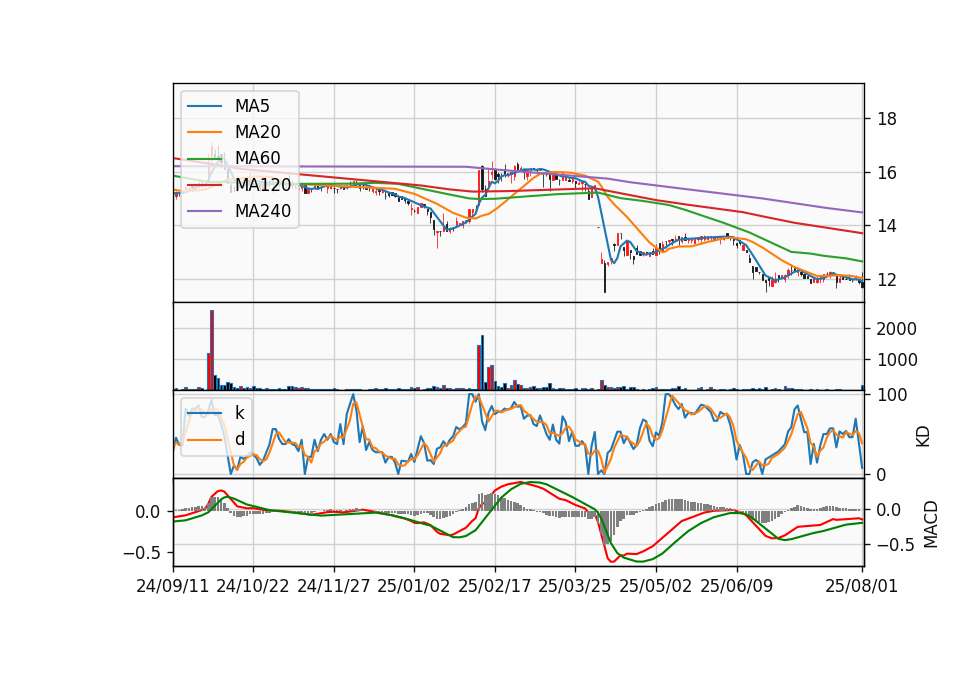Click the 24/10/22 date label
The image size is (960, 690).
click(x=253, y=586)
